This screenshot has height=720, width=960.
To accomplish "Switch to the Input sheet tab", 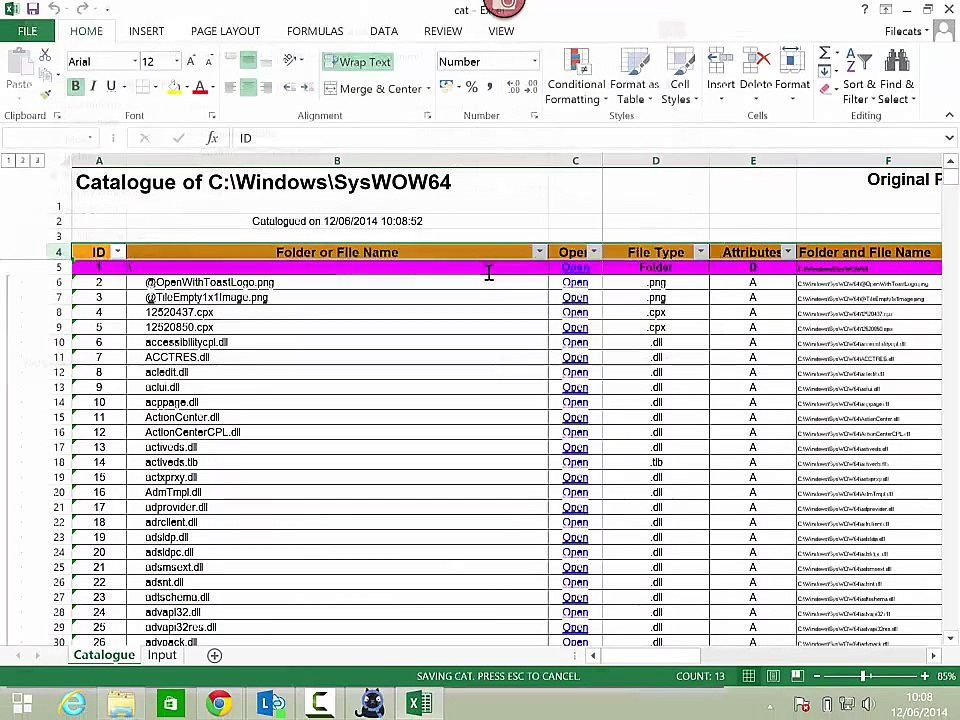I will point(162,655).
